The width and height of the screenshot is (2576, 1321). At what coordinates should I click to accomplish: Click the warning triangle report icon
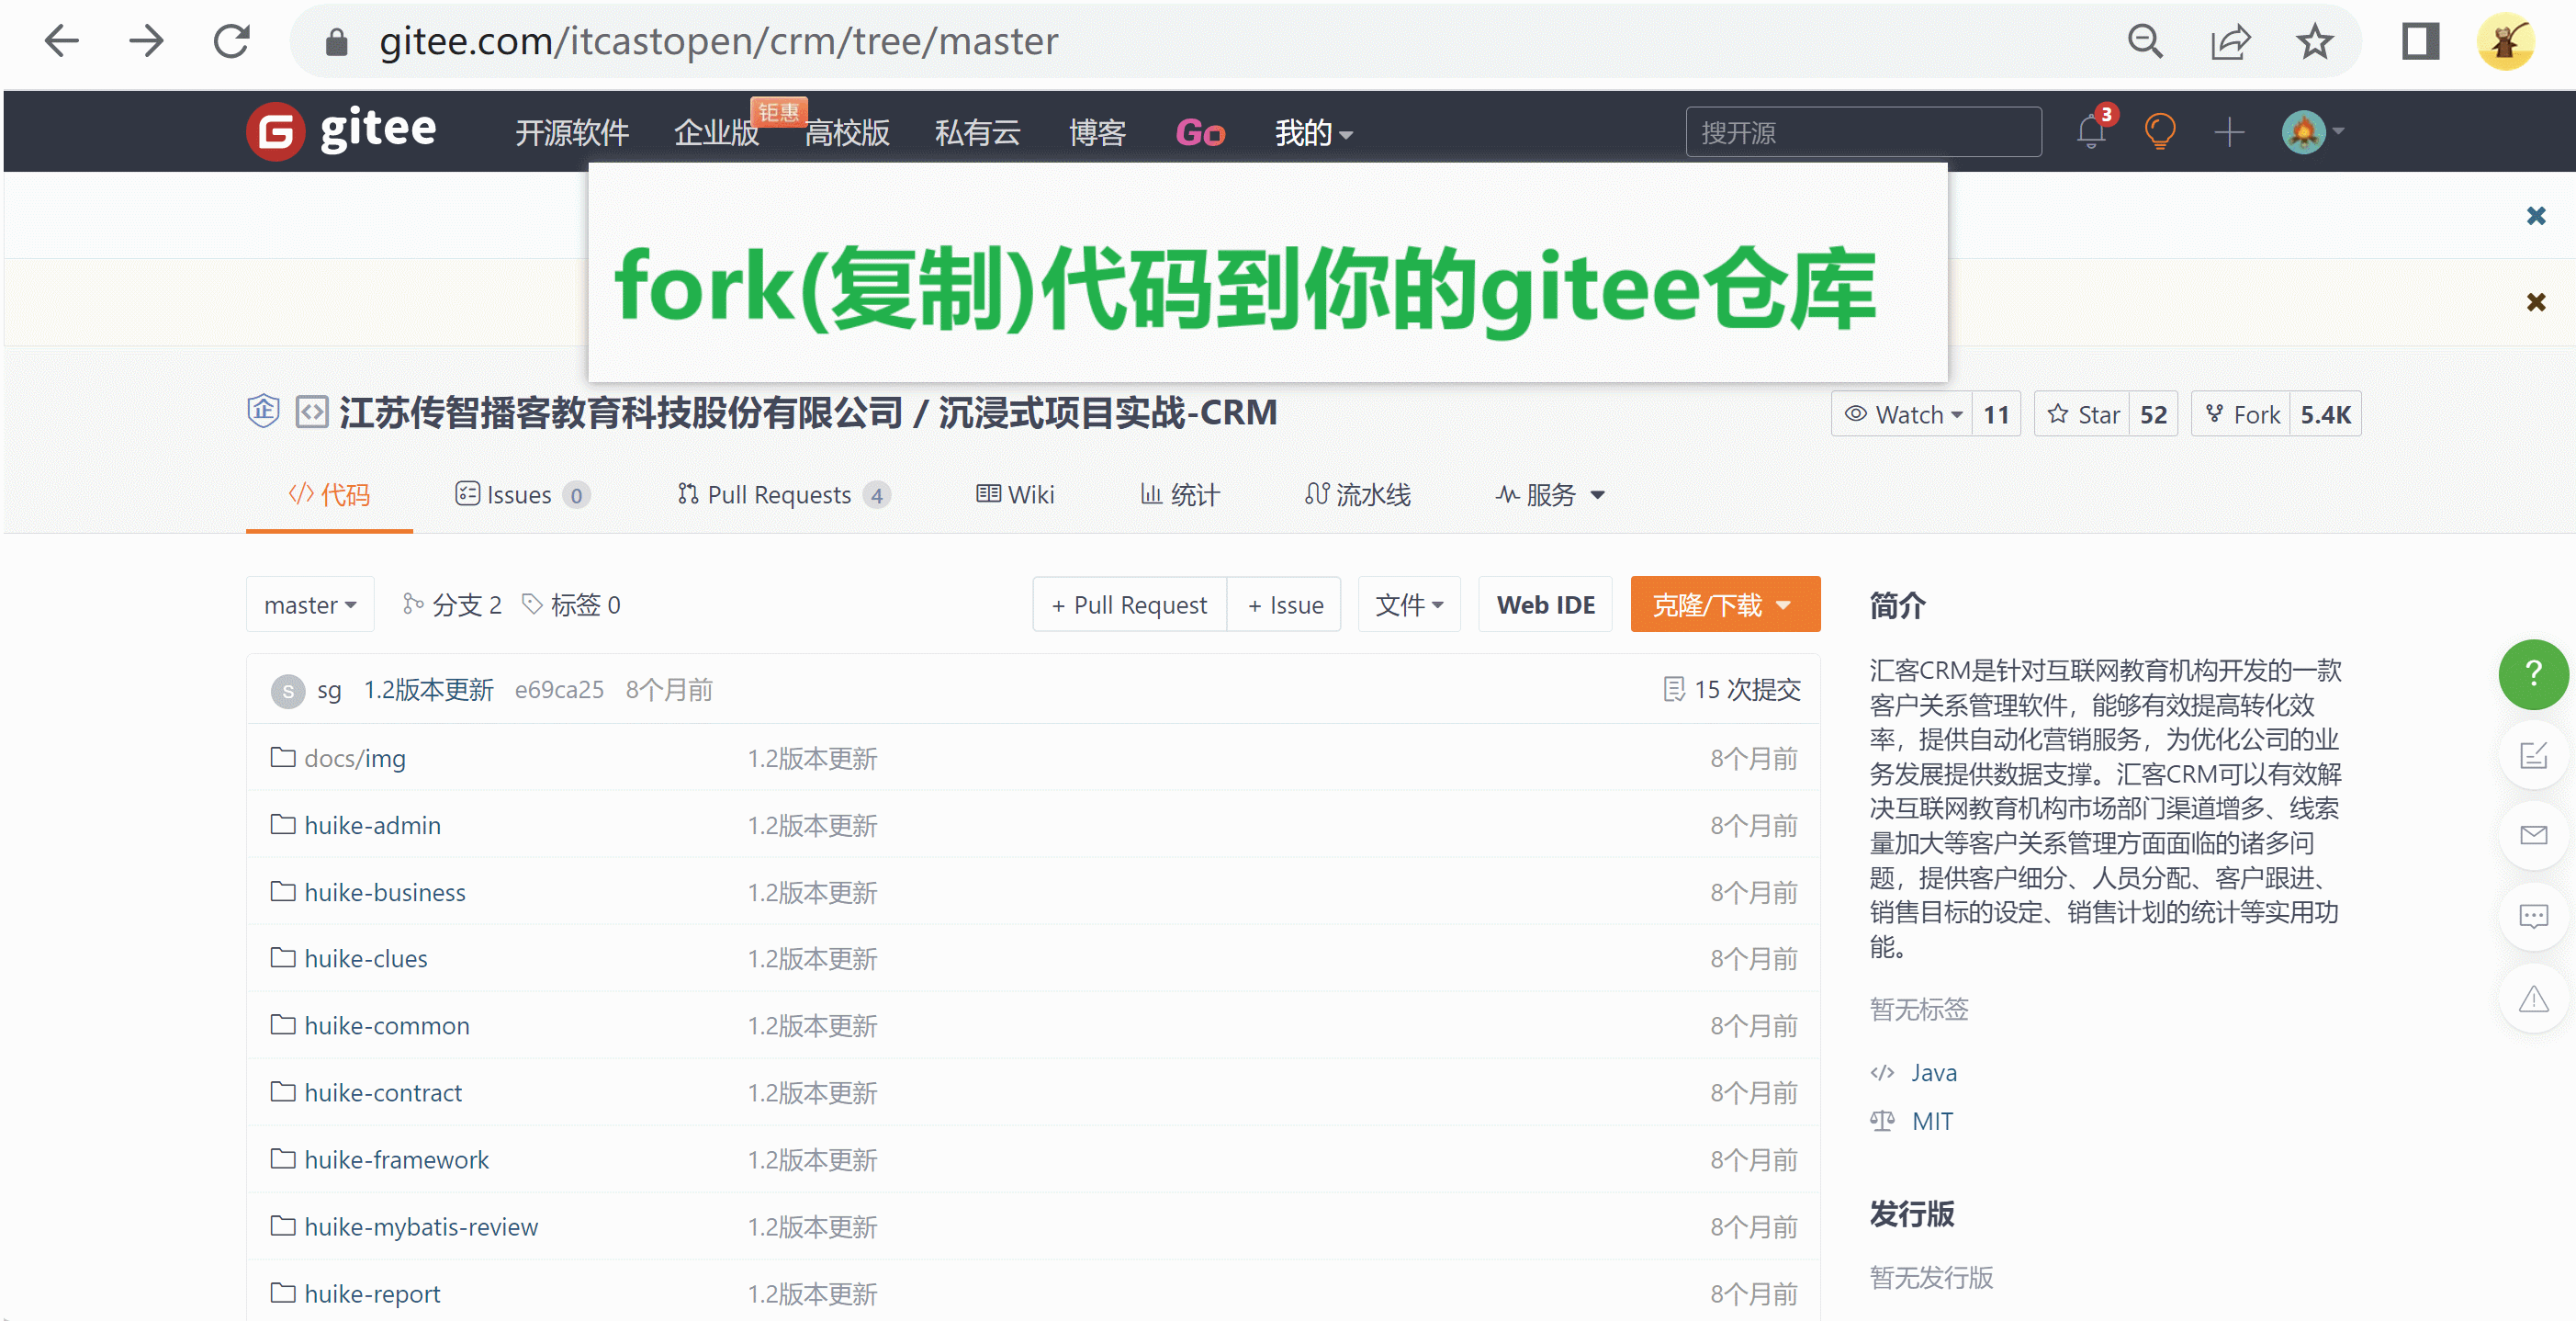tap(2532, 998)
